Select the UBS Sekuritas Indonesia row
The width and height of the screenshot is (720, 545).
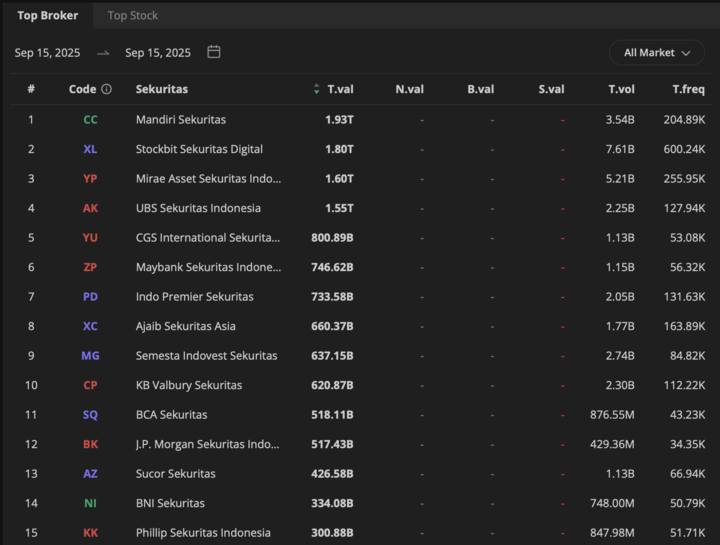pos(198,208)
